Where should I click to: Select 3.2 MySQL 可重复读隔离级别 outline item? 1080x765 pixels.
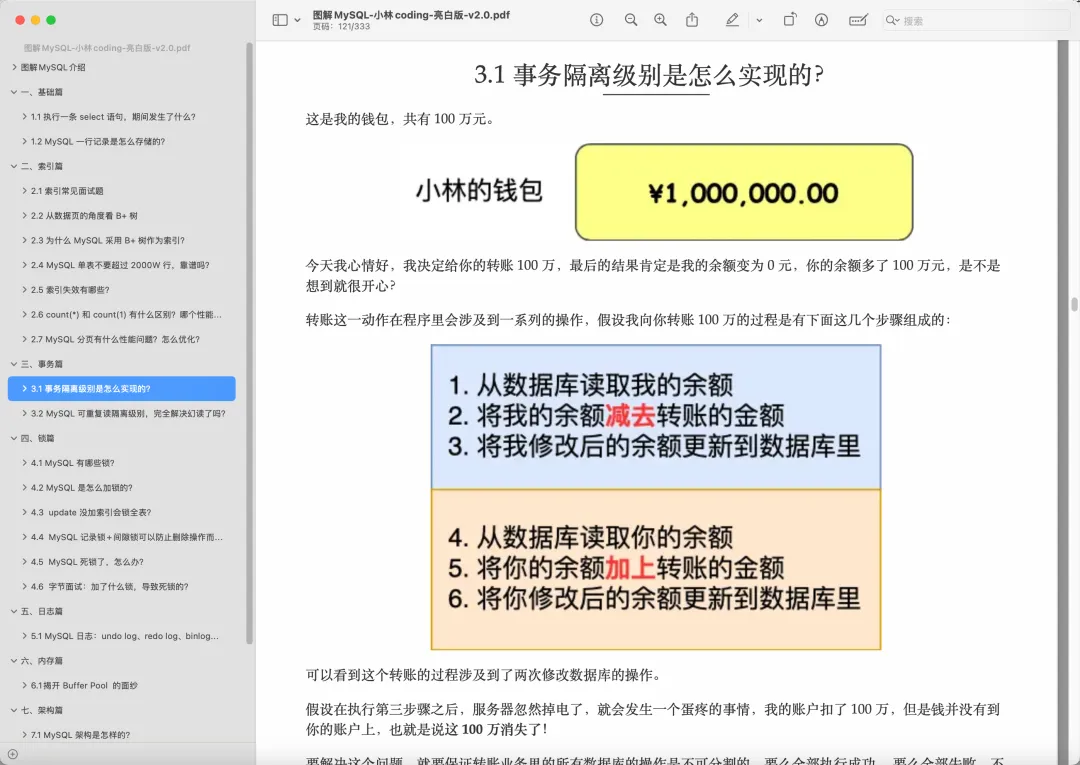[127, 413]
